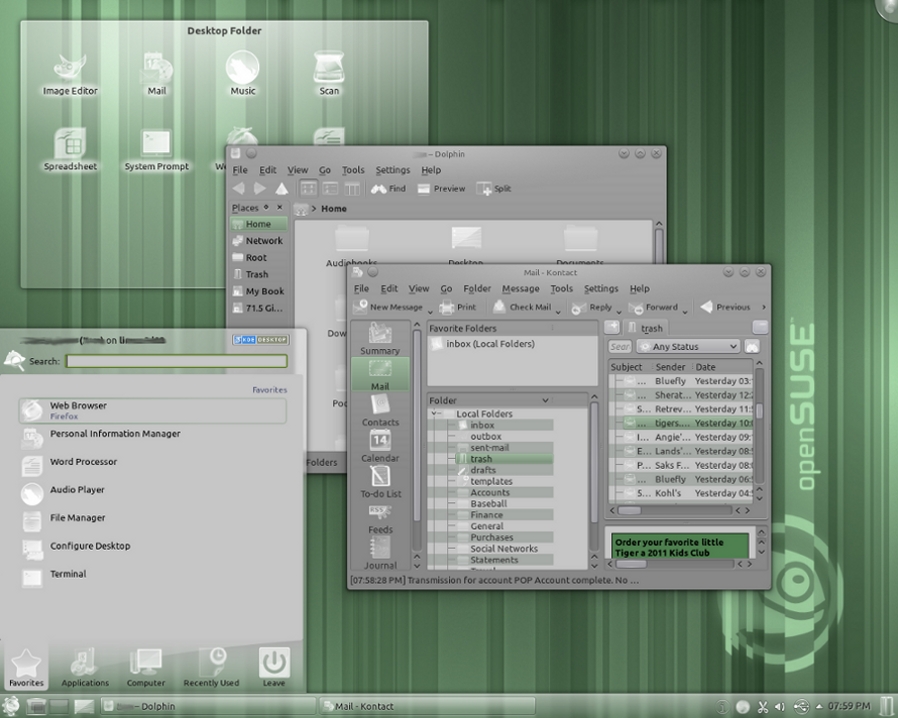Collapse Local Folders tree node
This screenshot has height=718, width=898.
coord(434,413)
